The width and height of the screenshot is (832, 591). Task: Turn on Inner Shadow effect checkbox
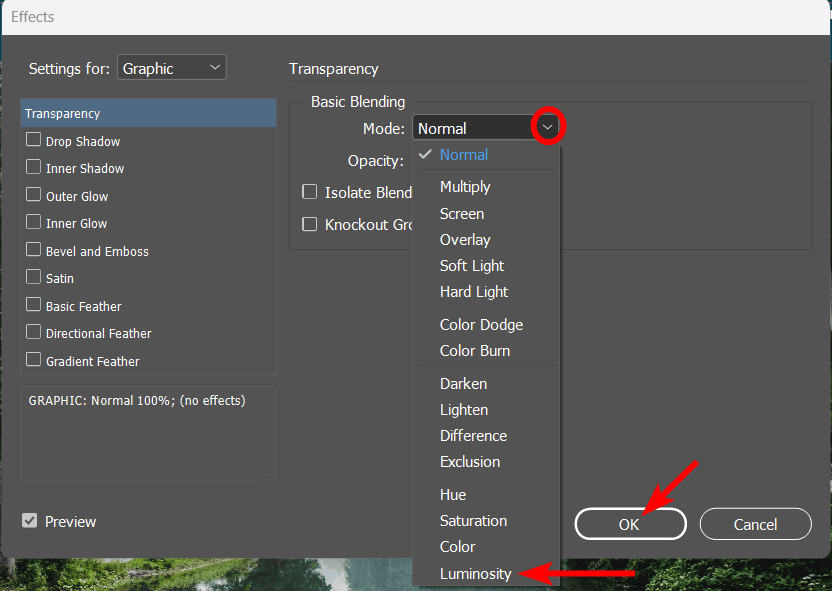point(34,168)
